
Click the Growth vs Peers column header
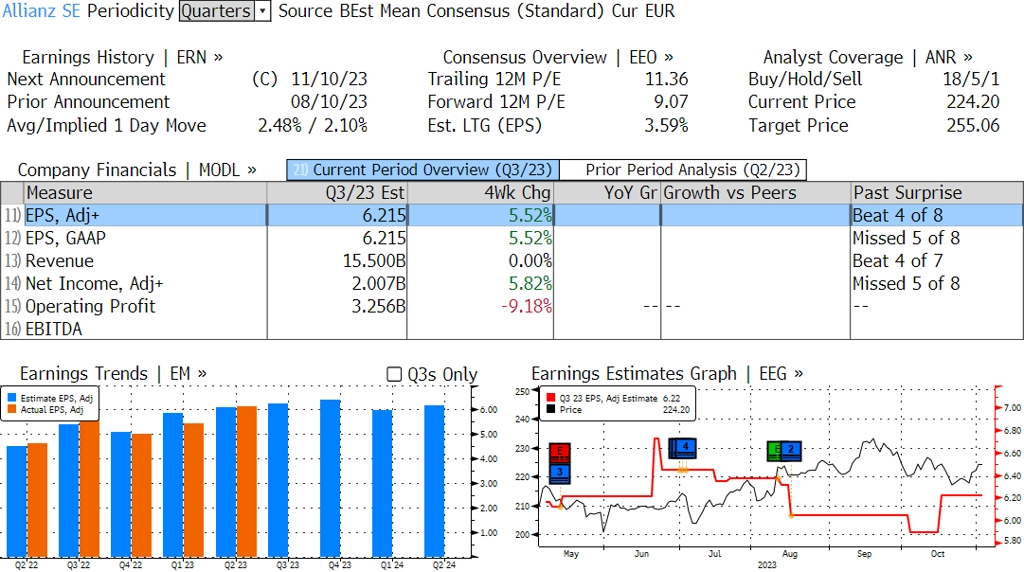point(756,193)
